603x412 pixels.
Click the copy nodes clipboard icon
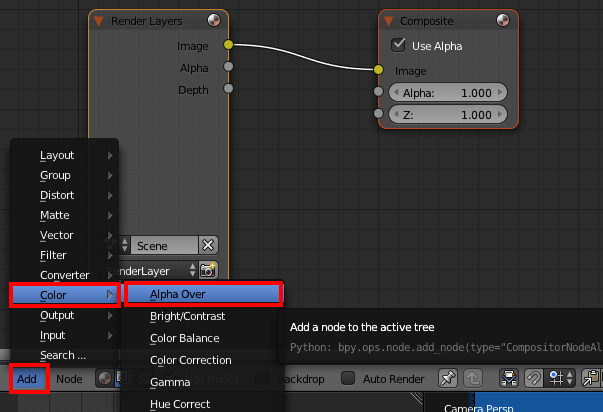(591, 379)
